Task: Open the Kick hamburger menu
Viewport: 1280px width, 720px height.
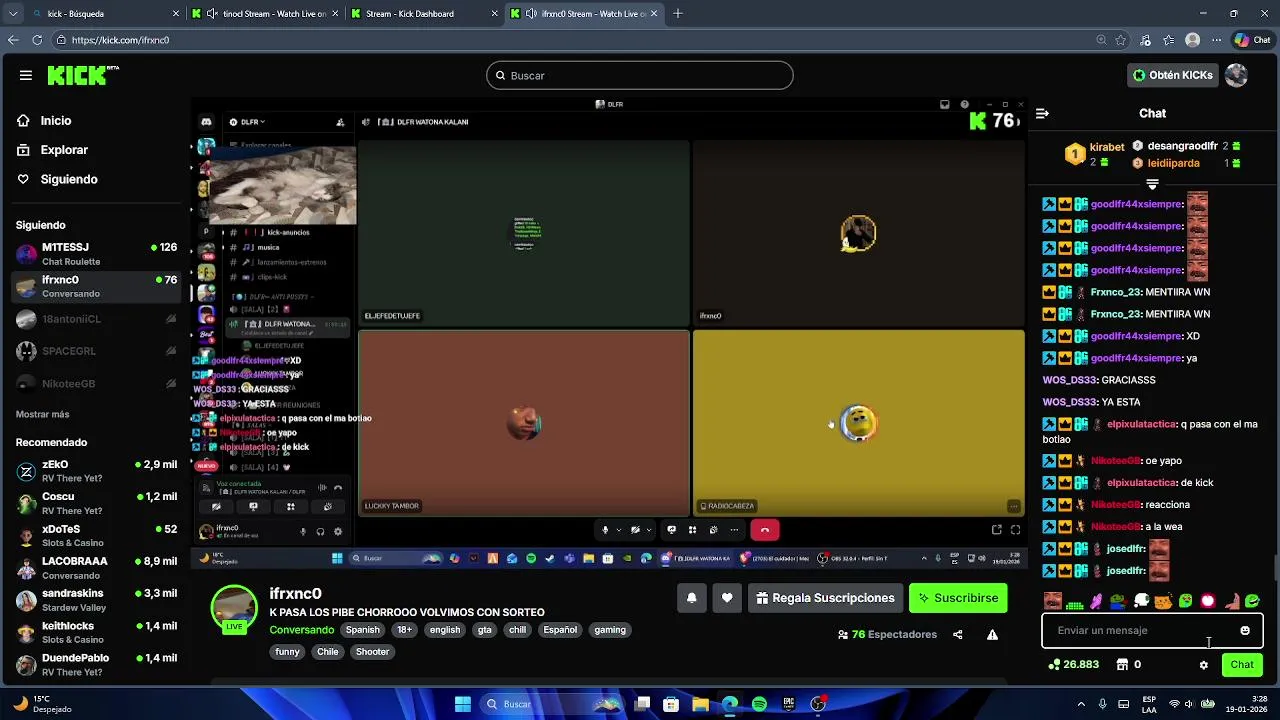Action: point(26,75)
